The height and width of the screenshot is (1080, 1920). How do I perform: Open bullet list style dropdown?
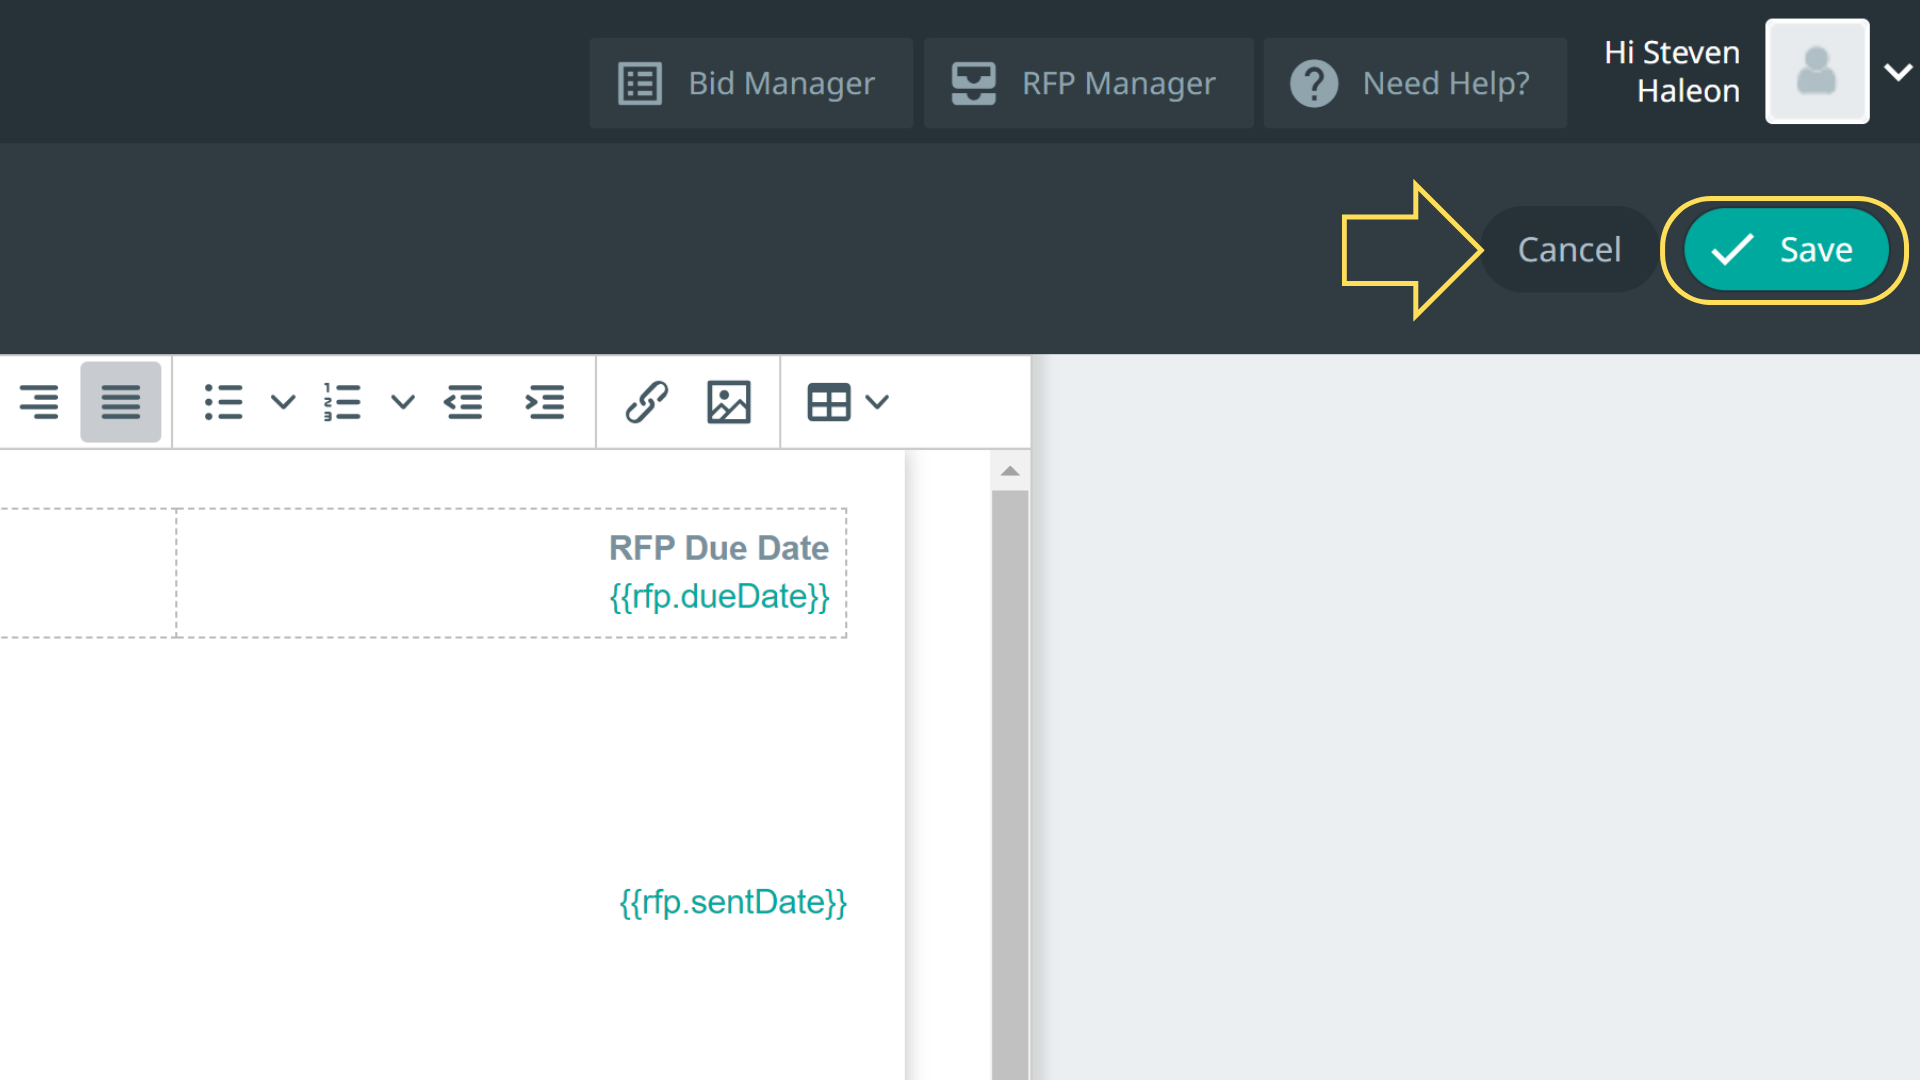283,402
